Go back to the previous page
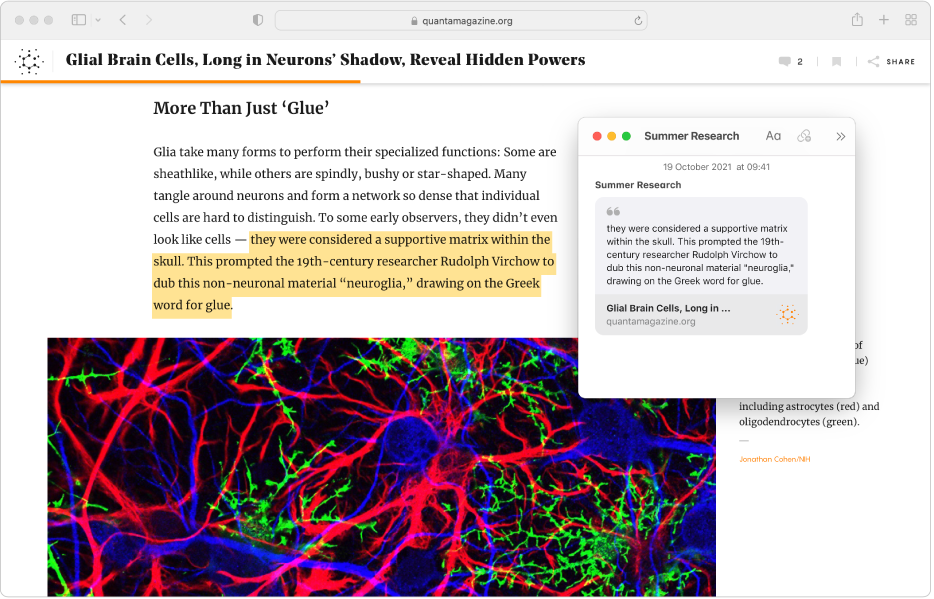This screenshot has width=934, height=599. pyautogui.click(x=123, y=20)
